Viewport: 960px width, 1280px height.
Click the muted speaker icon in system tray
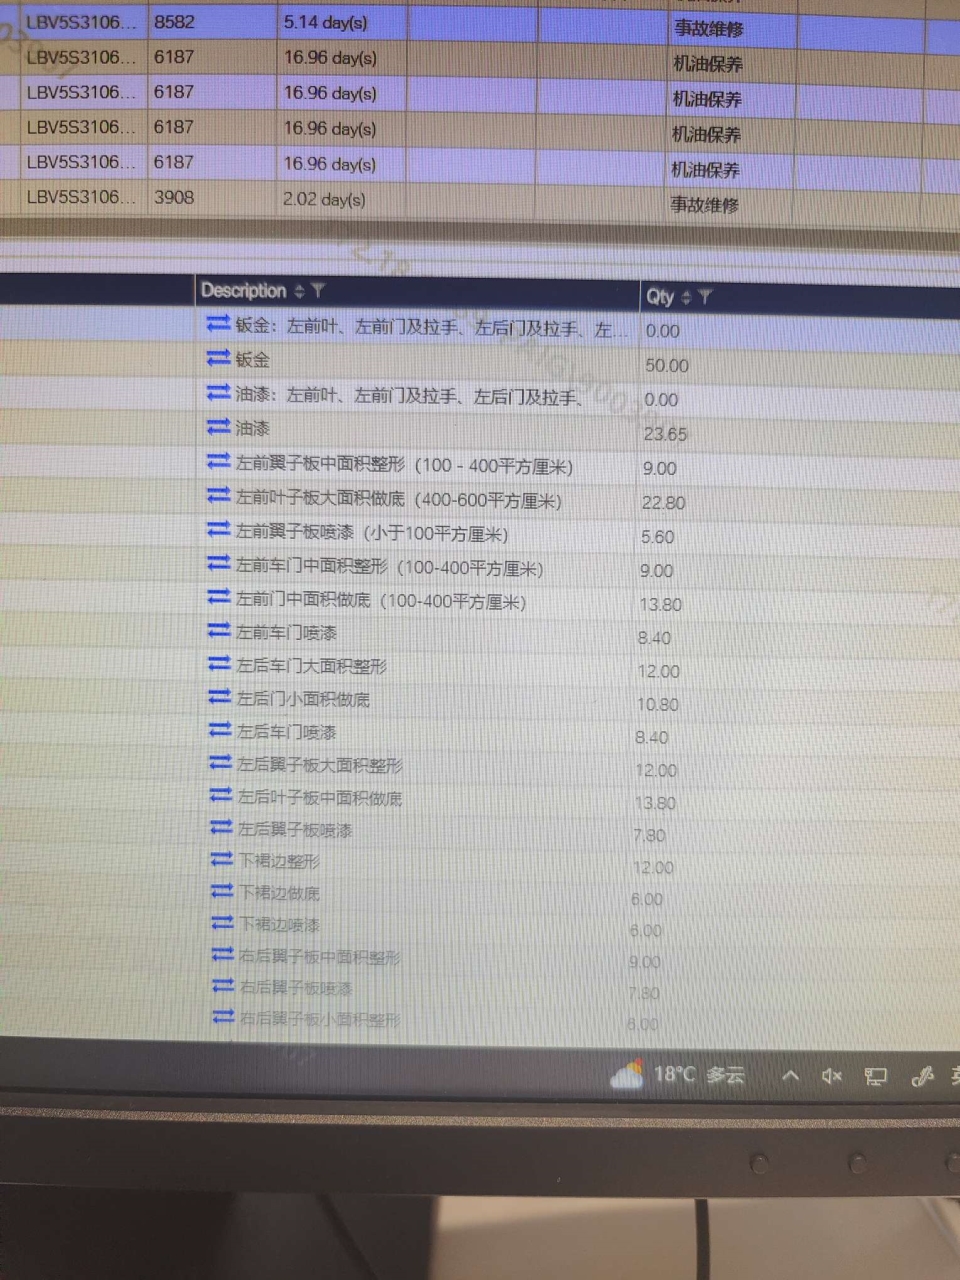click(x=831, y=1076)
